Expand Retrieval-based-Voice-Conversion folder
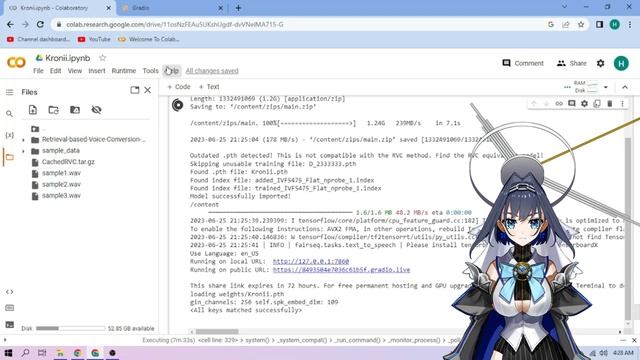Image resolution: width=640 pixels, height=360 pixels. click(x=23, y=140)
